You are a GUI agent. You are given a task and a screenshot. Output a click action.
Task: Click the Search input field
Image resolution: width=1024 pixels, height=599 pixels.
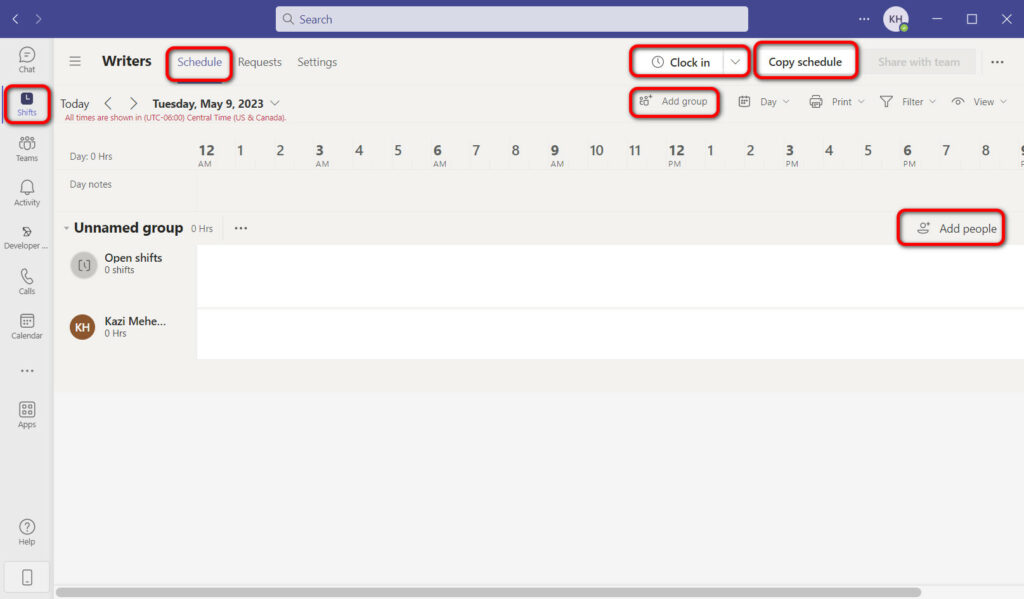click(512, 19)
